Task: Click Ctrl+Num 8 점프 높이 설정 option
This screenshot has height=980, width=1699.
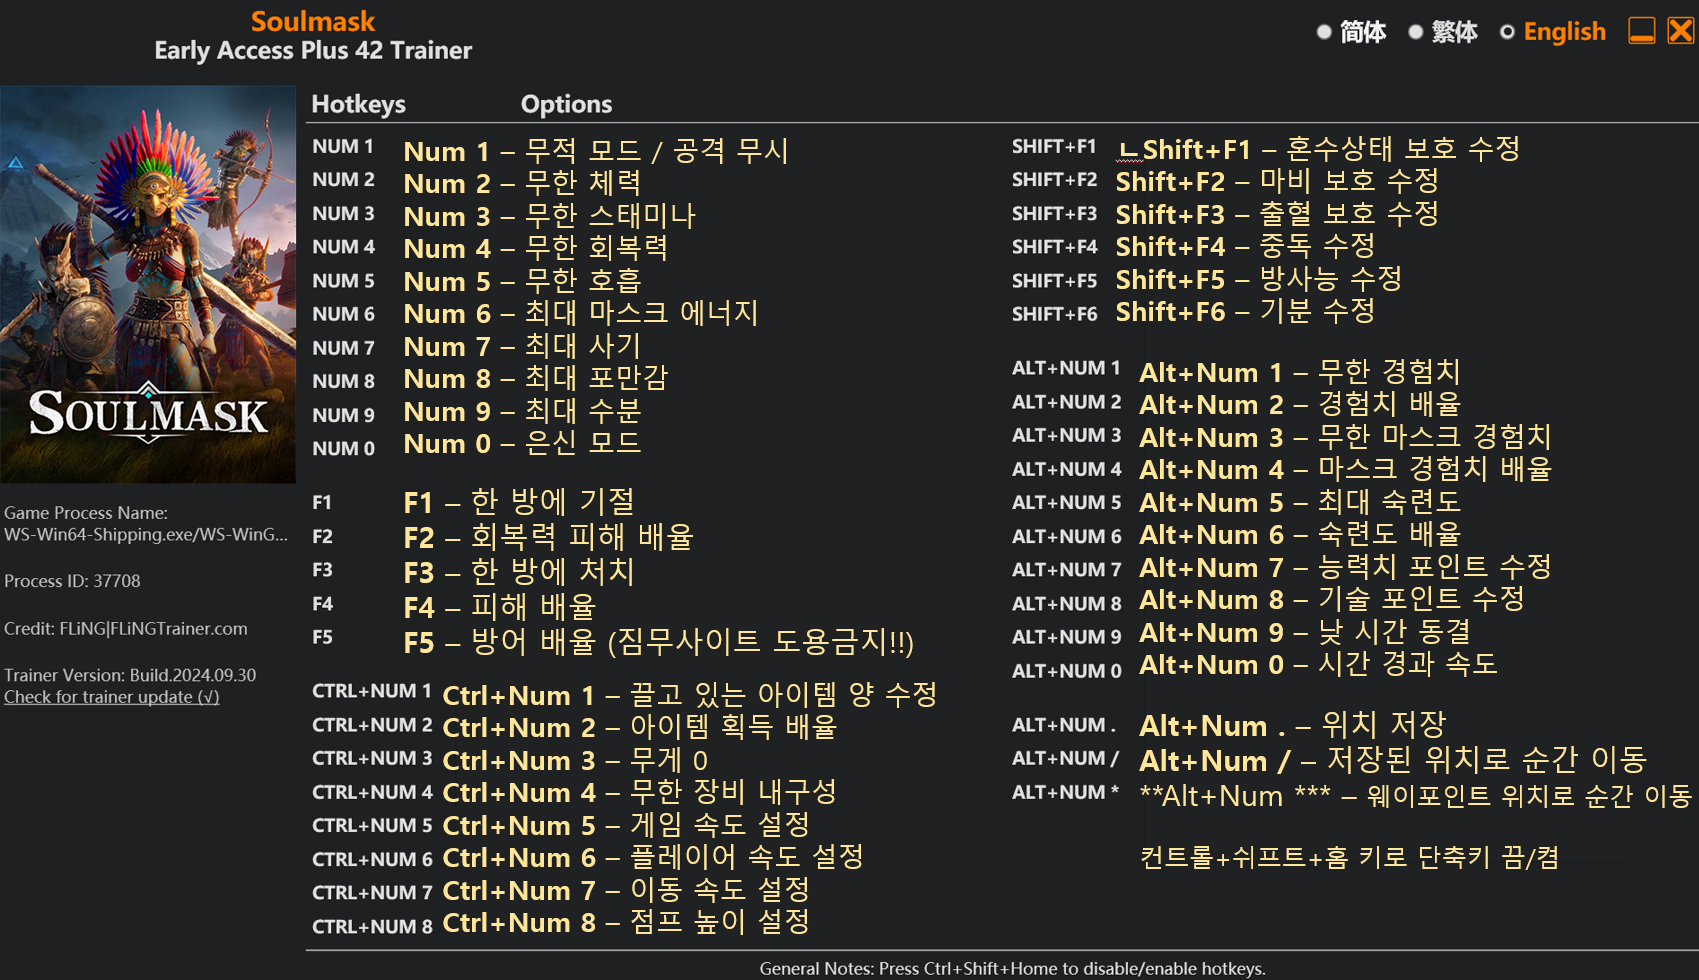Action: point(626,922)
